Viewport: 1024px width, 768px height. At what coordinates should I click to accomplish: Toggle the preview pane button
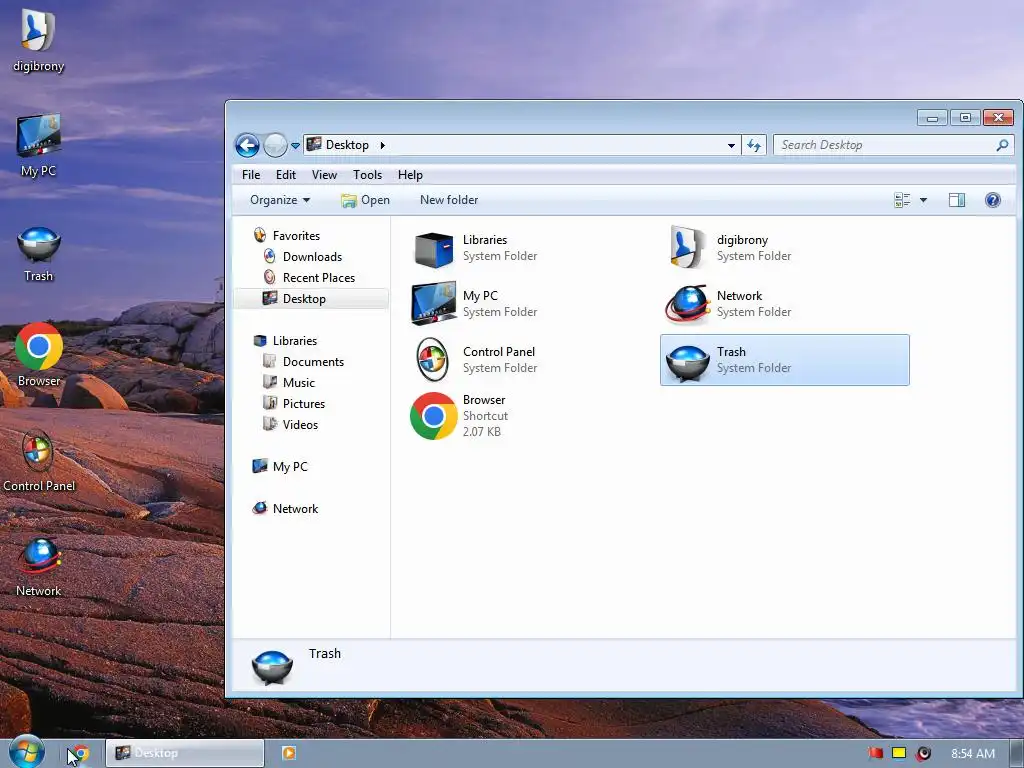pos(957,200)
